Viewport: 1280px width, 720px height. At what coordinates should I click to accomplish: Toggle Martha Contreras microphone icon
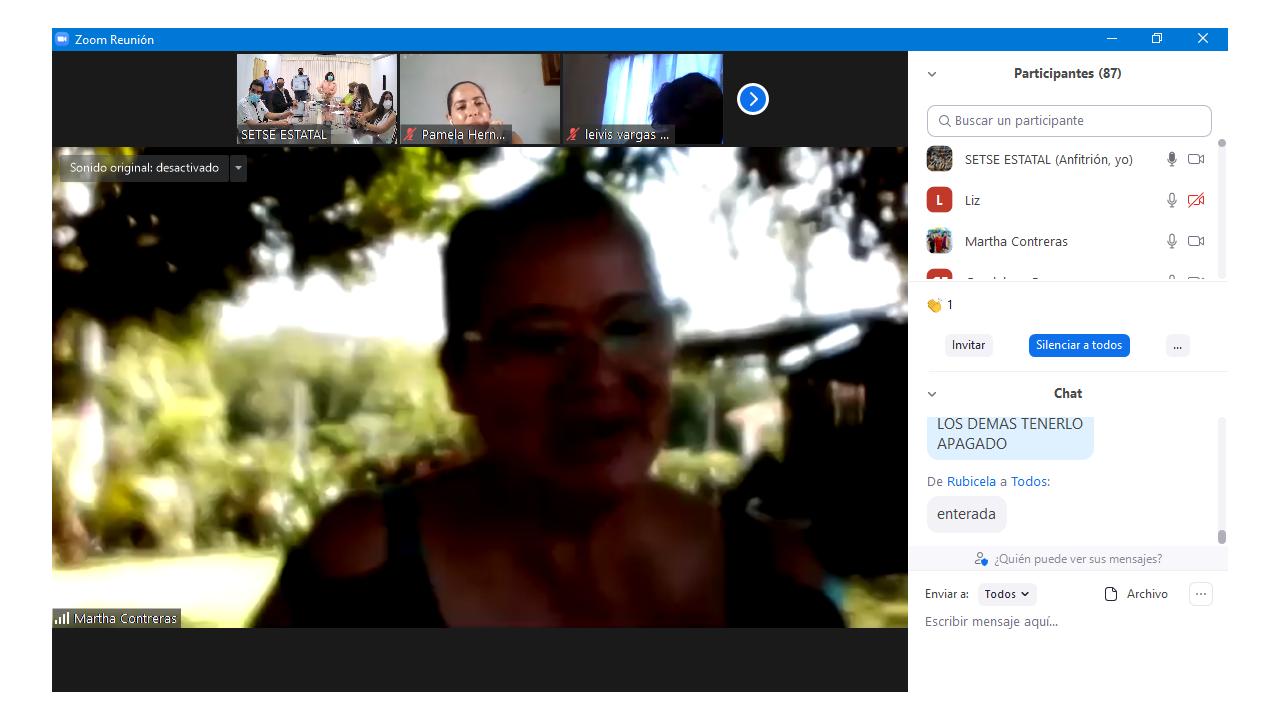coord(1172,241)
